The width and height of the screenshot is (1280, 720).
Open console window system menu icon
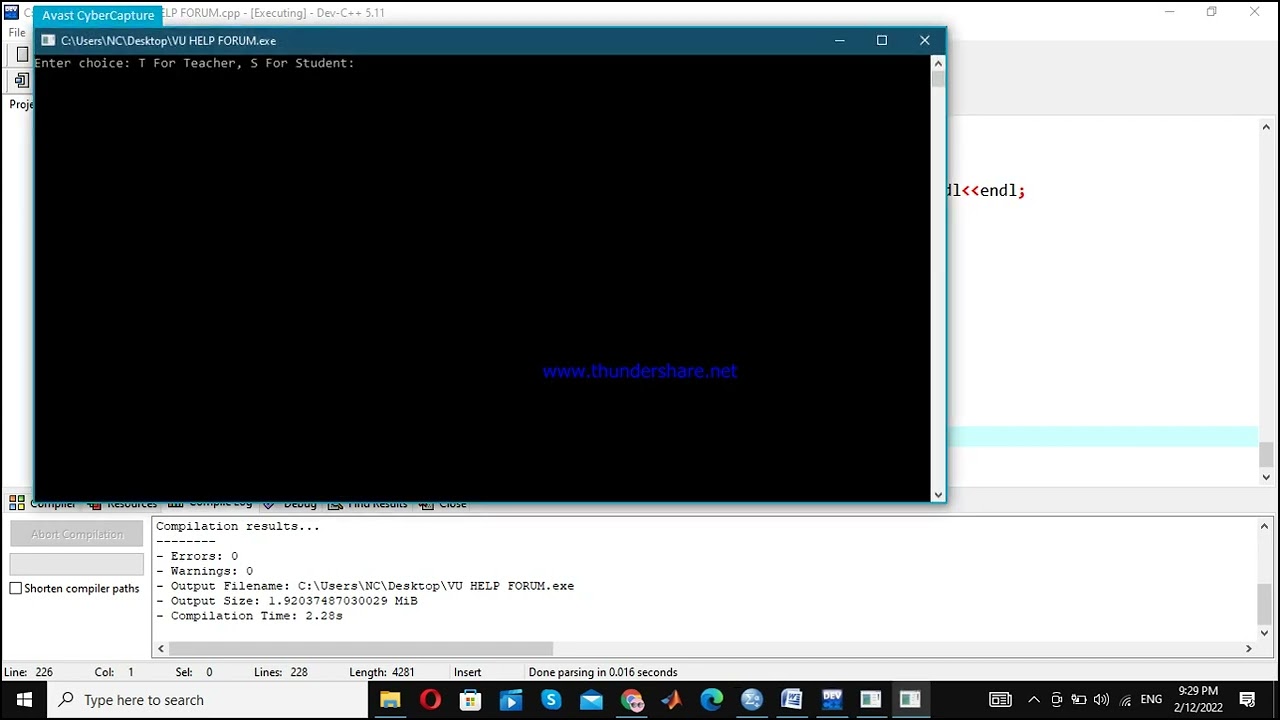tap(48, 41)
